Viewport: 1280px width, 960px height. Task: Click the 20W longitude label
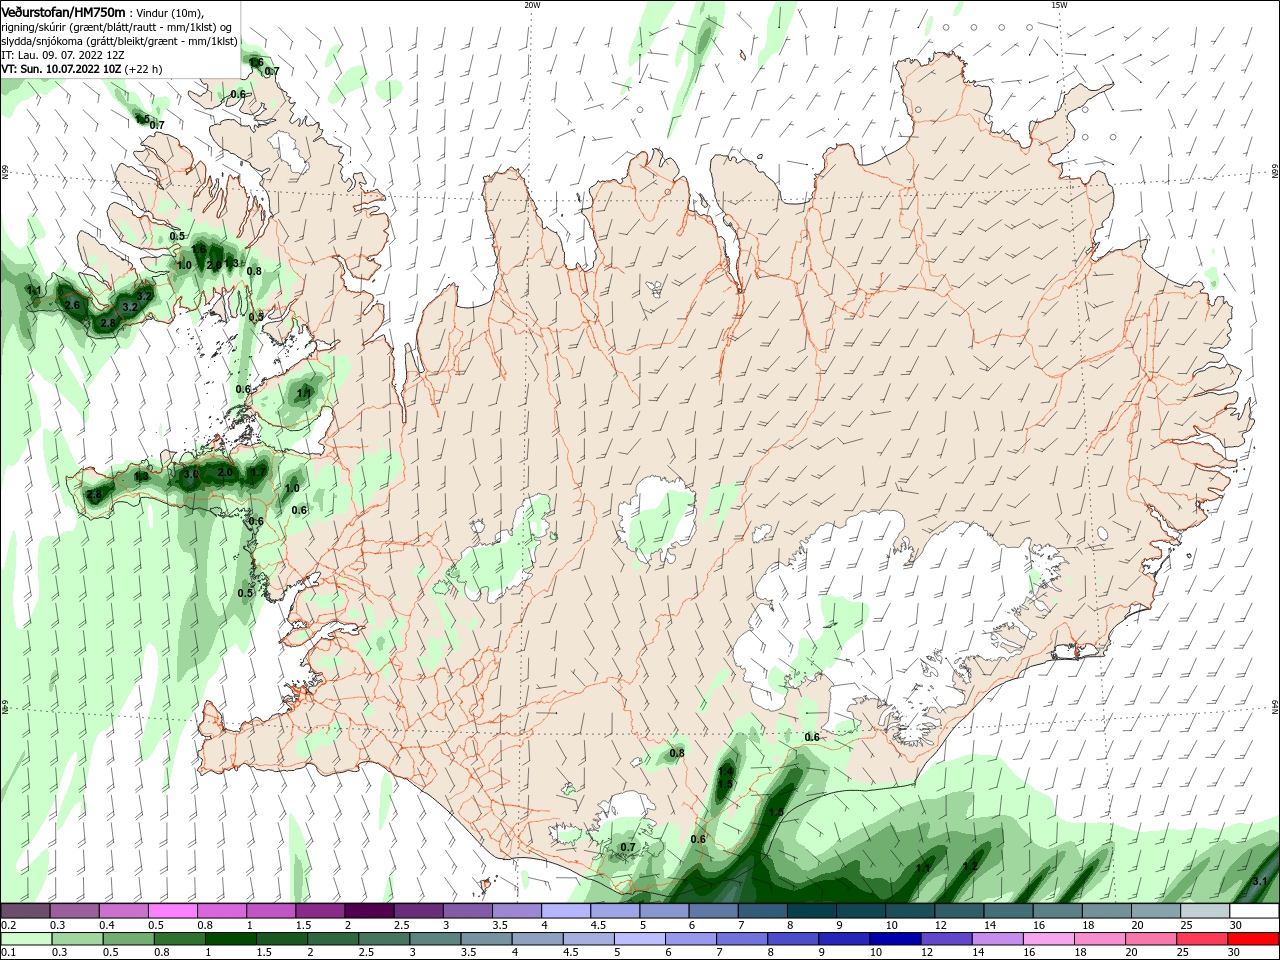point(532,5)
